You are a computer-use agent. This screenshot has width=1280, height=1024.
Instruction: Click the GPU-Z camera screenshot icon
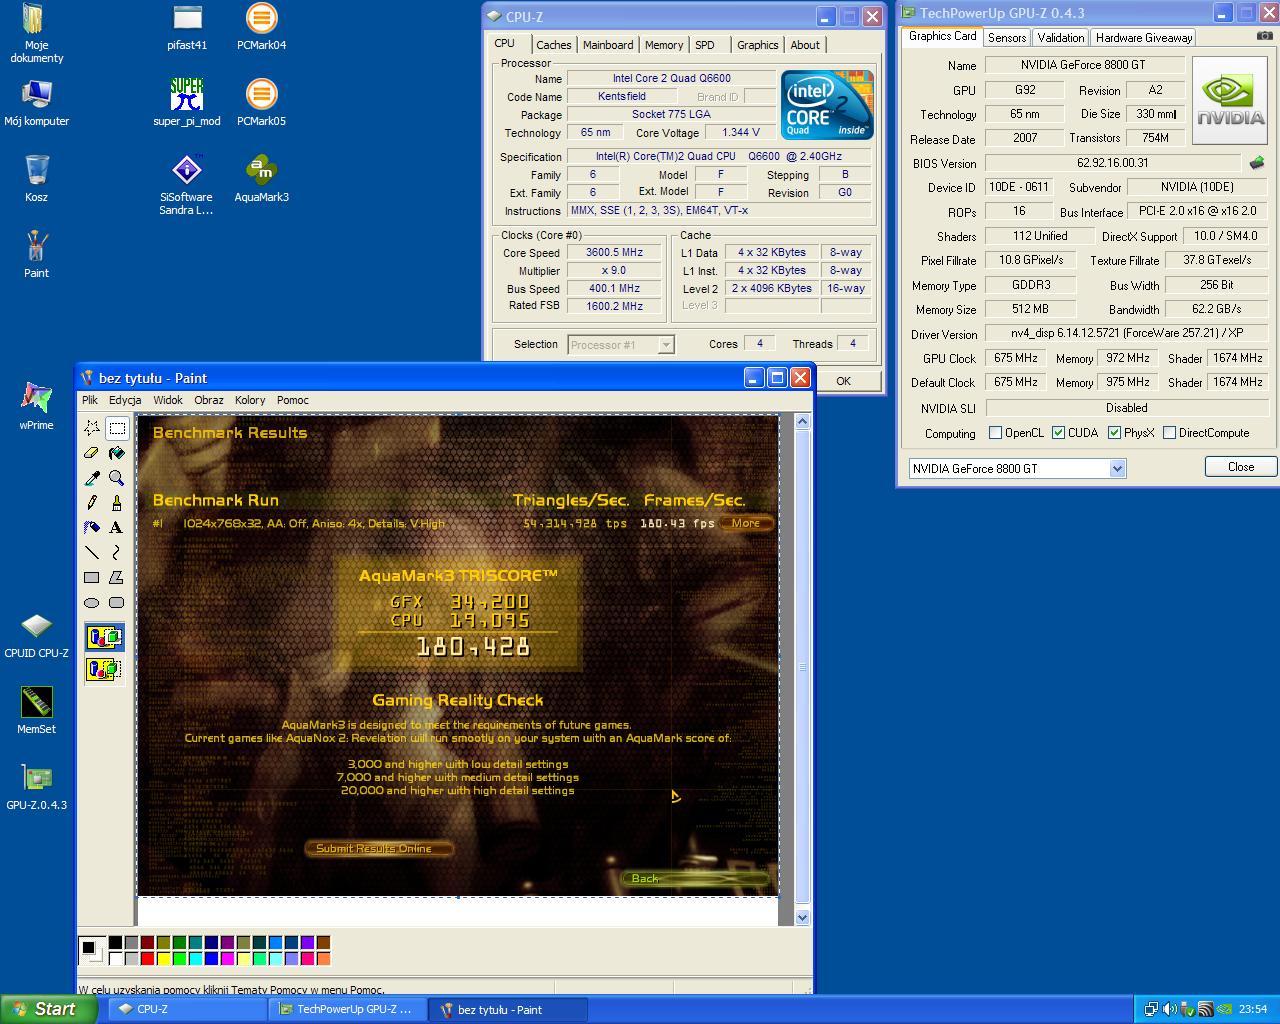point(1264,36)
